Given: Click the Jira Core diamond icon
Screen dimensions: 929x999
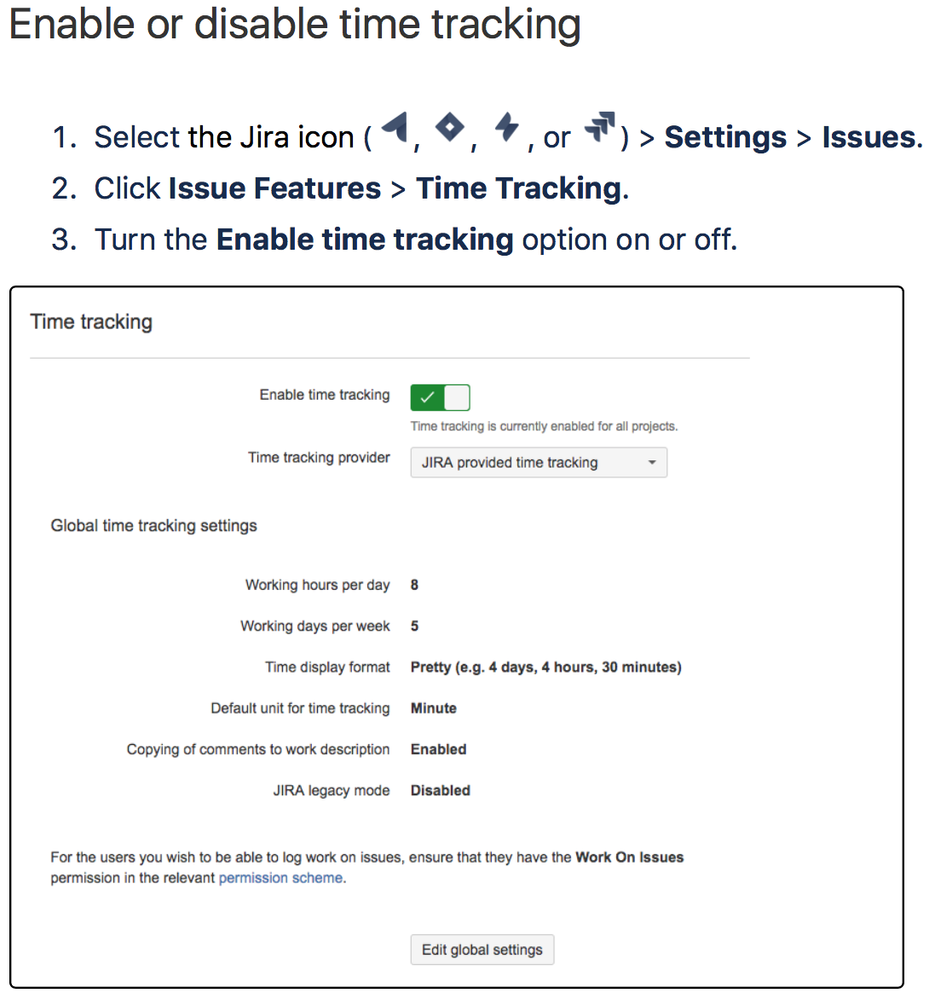Looking at the screenshot, I should [449, 128].
